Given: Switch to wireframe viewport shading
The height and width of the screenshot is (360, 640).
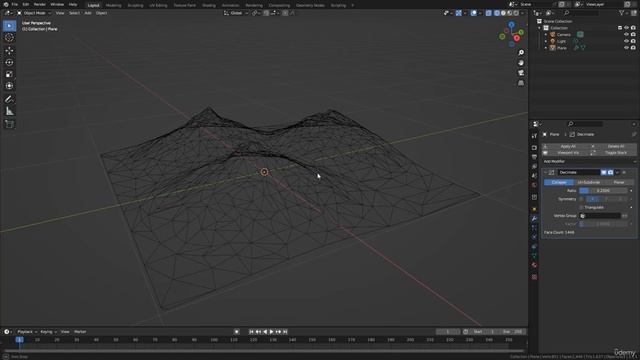Looking at the screenshot, I should (x=497, y=13).
